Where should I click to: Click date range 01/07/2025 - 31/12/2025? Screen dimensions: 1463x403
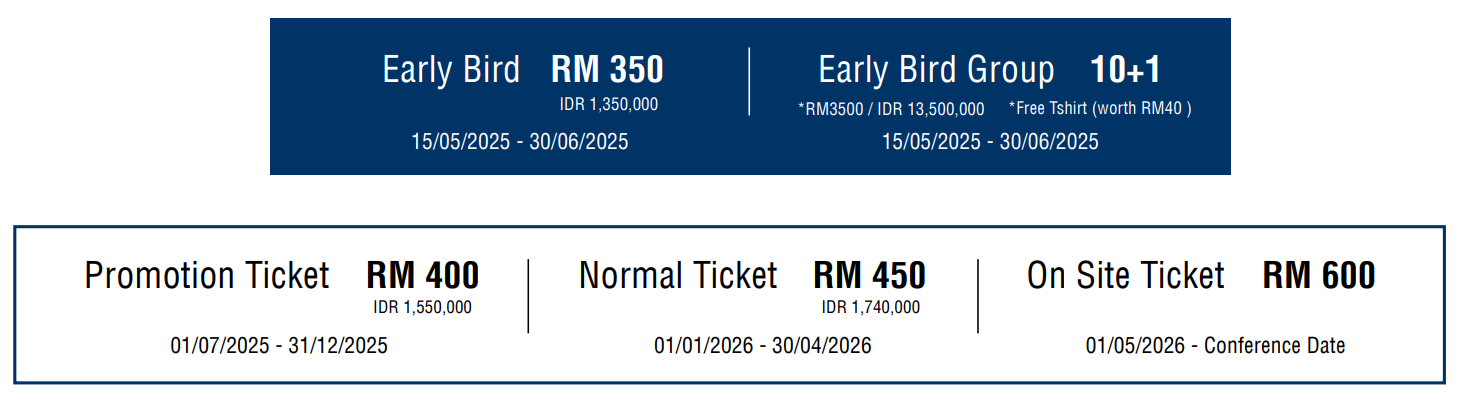click(279, 346)
